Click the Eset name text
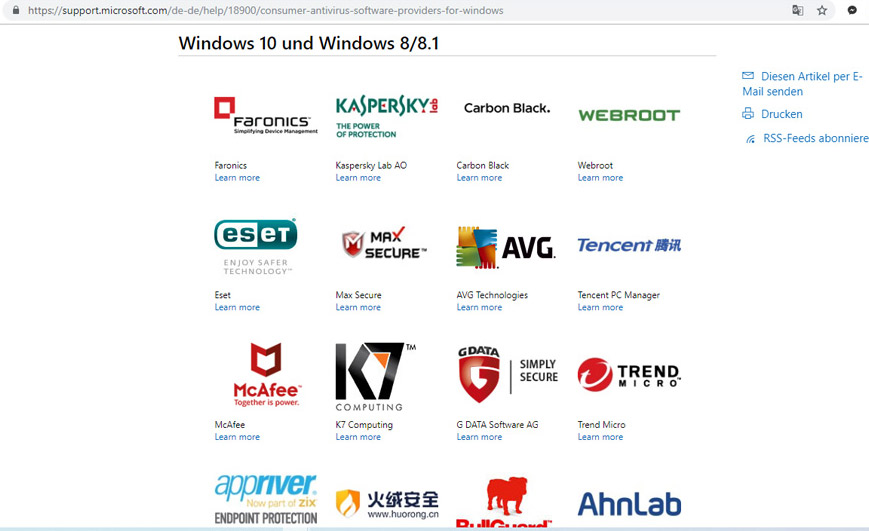The width and height of the screenshot is (869, 531). pos(223,295)
